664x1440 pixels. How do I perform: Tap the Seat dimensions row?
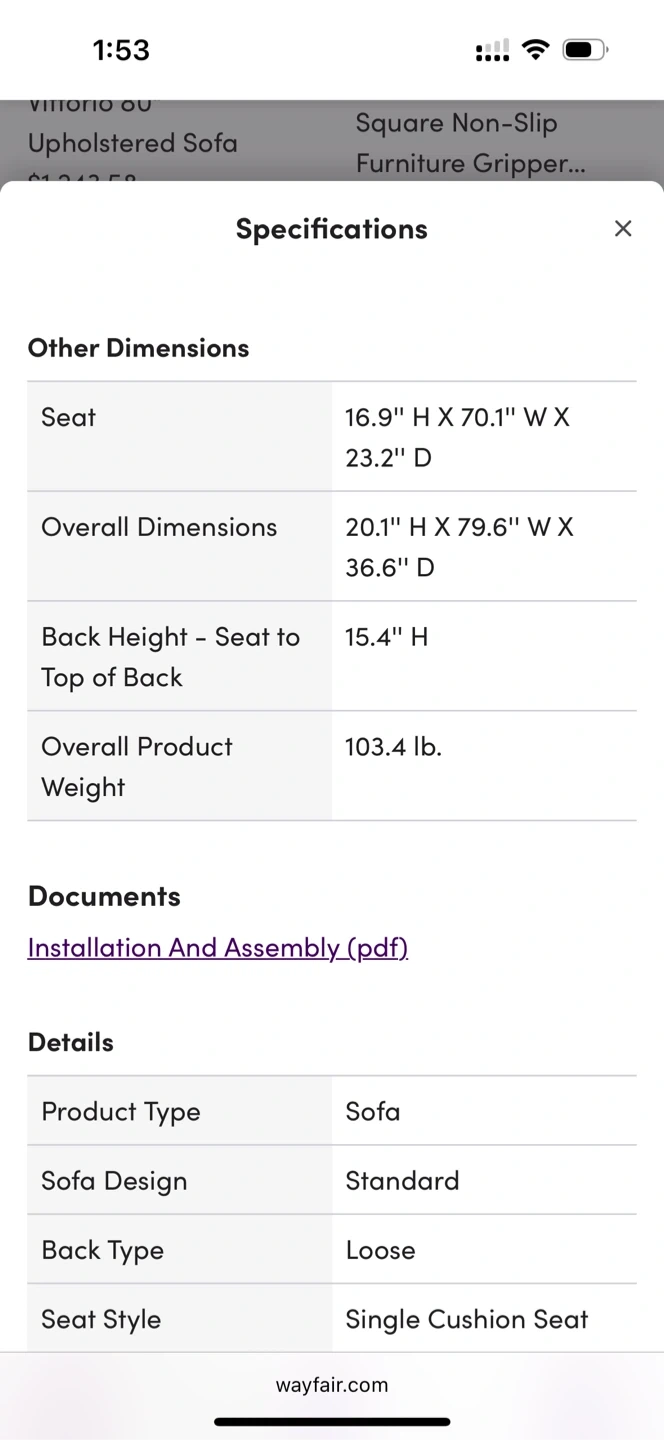[332, 437]
